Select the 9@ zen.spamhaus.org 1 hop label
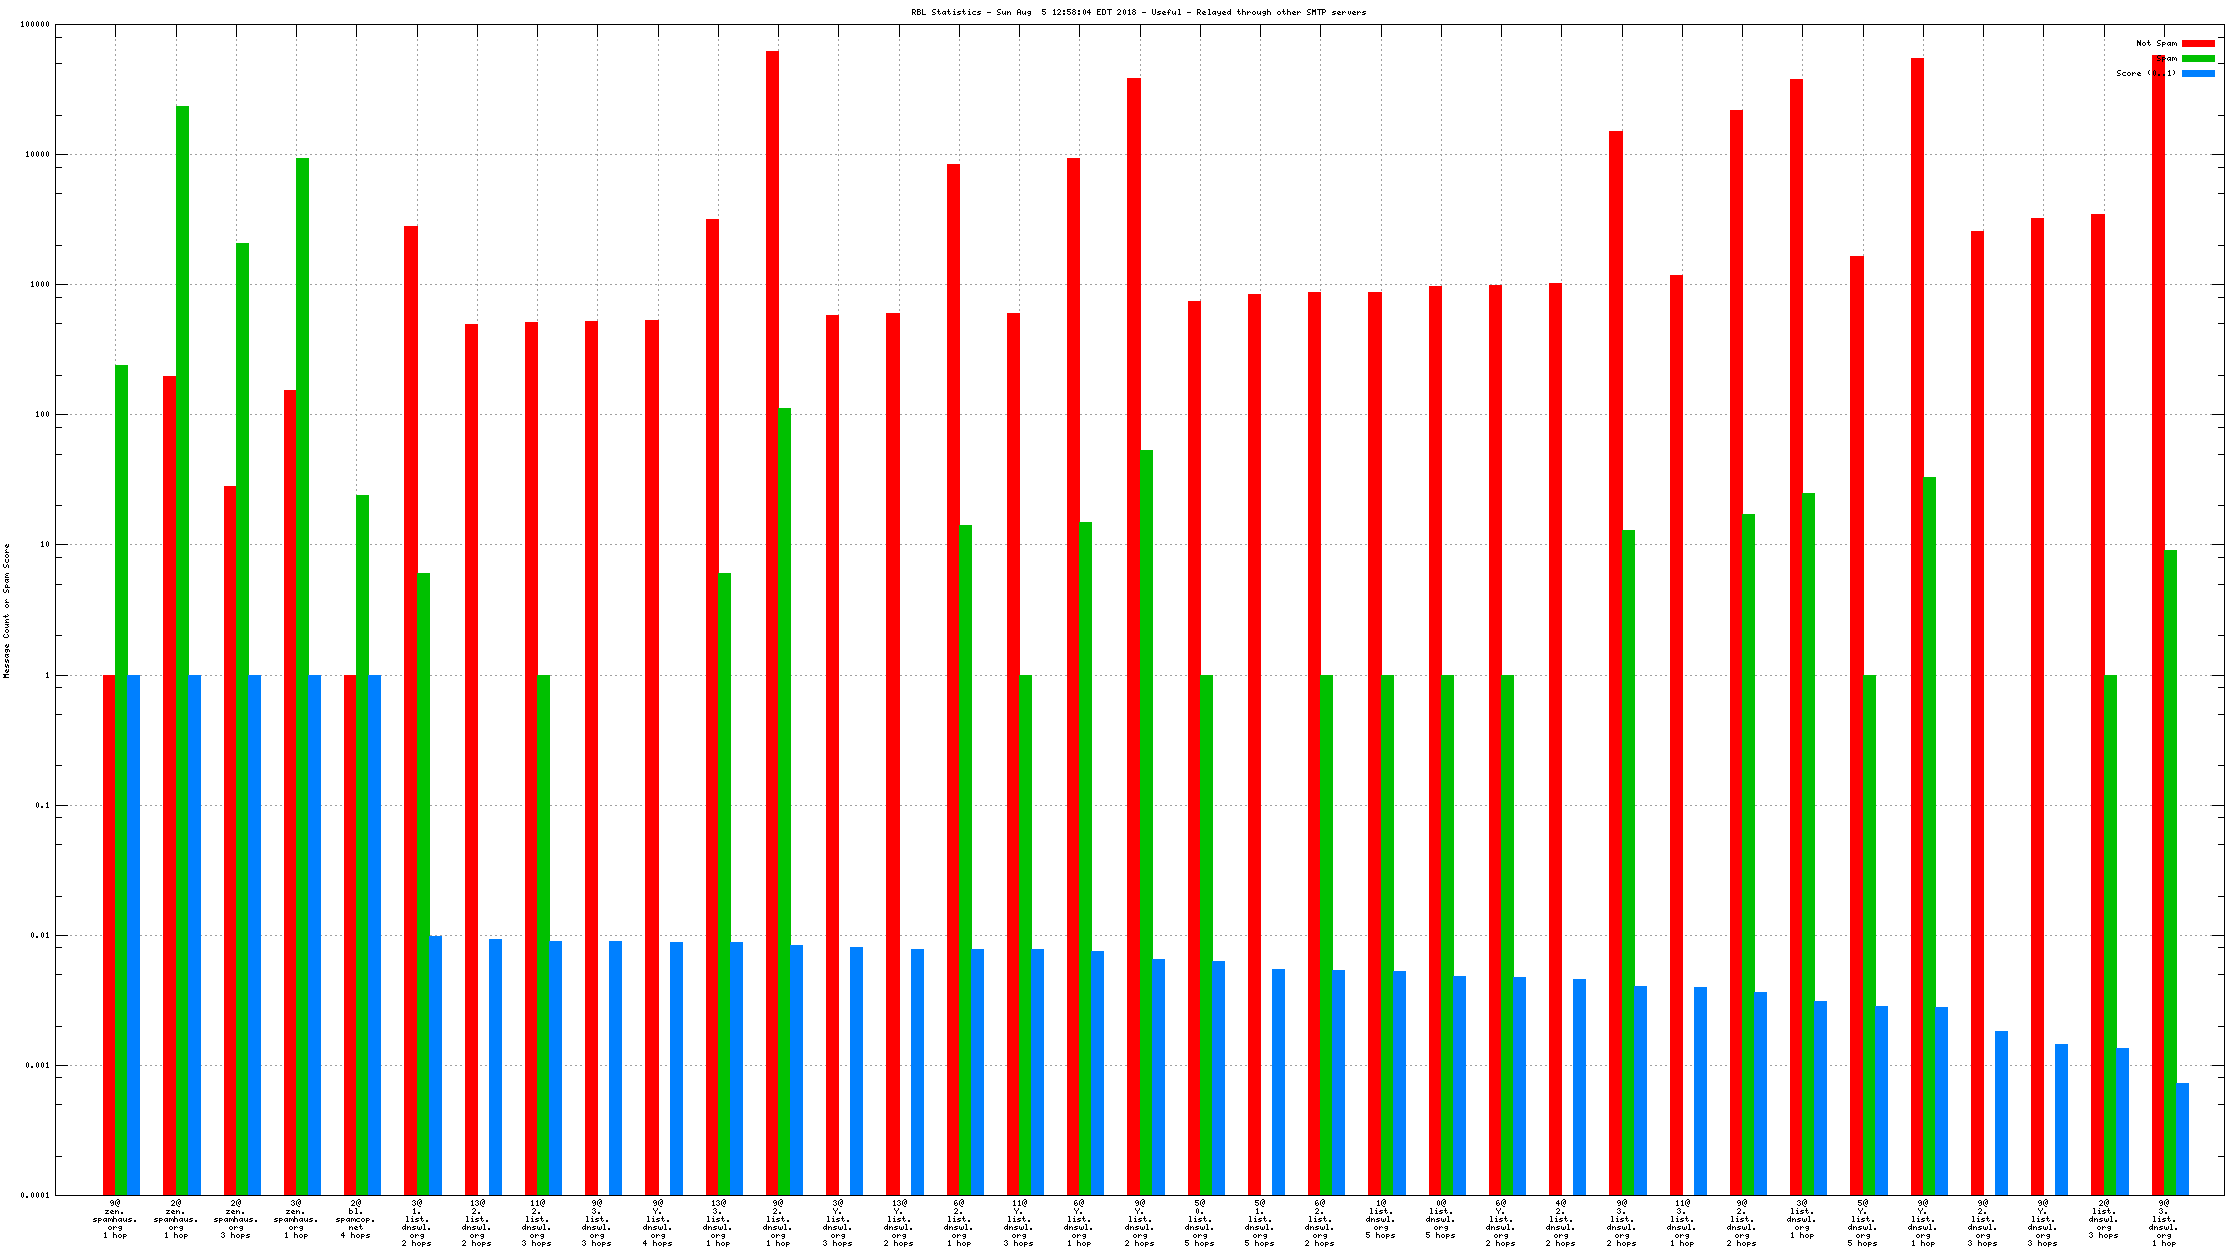 click(x=115, y=1219)
